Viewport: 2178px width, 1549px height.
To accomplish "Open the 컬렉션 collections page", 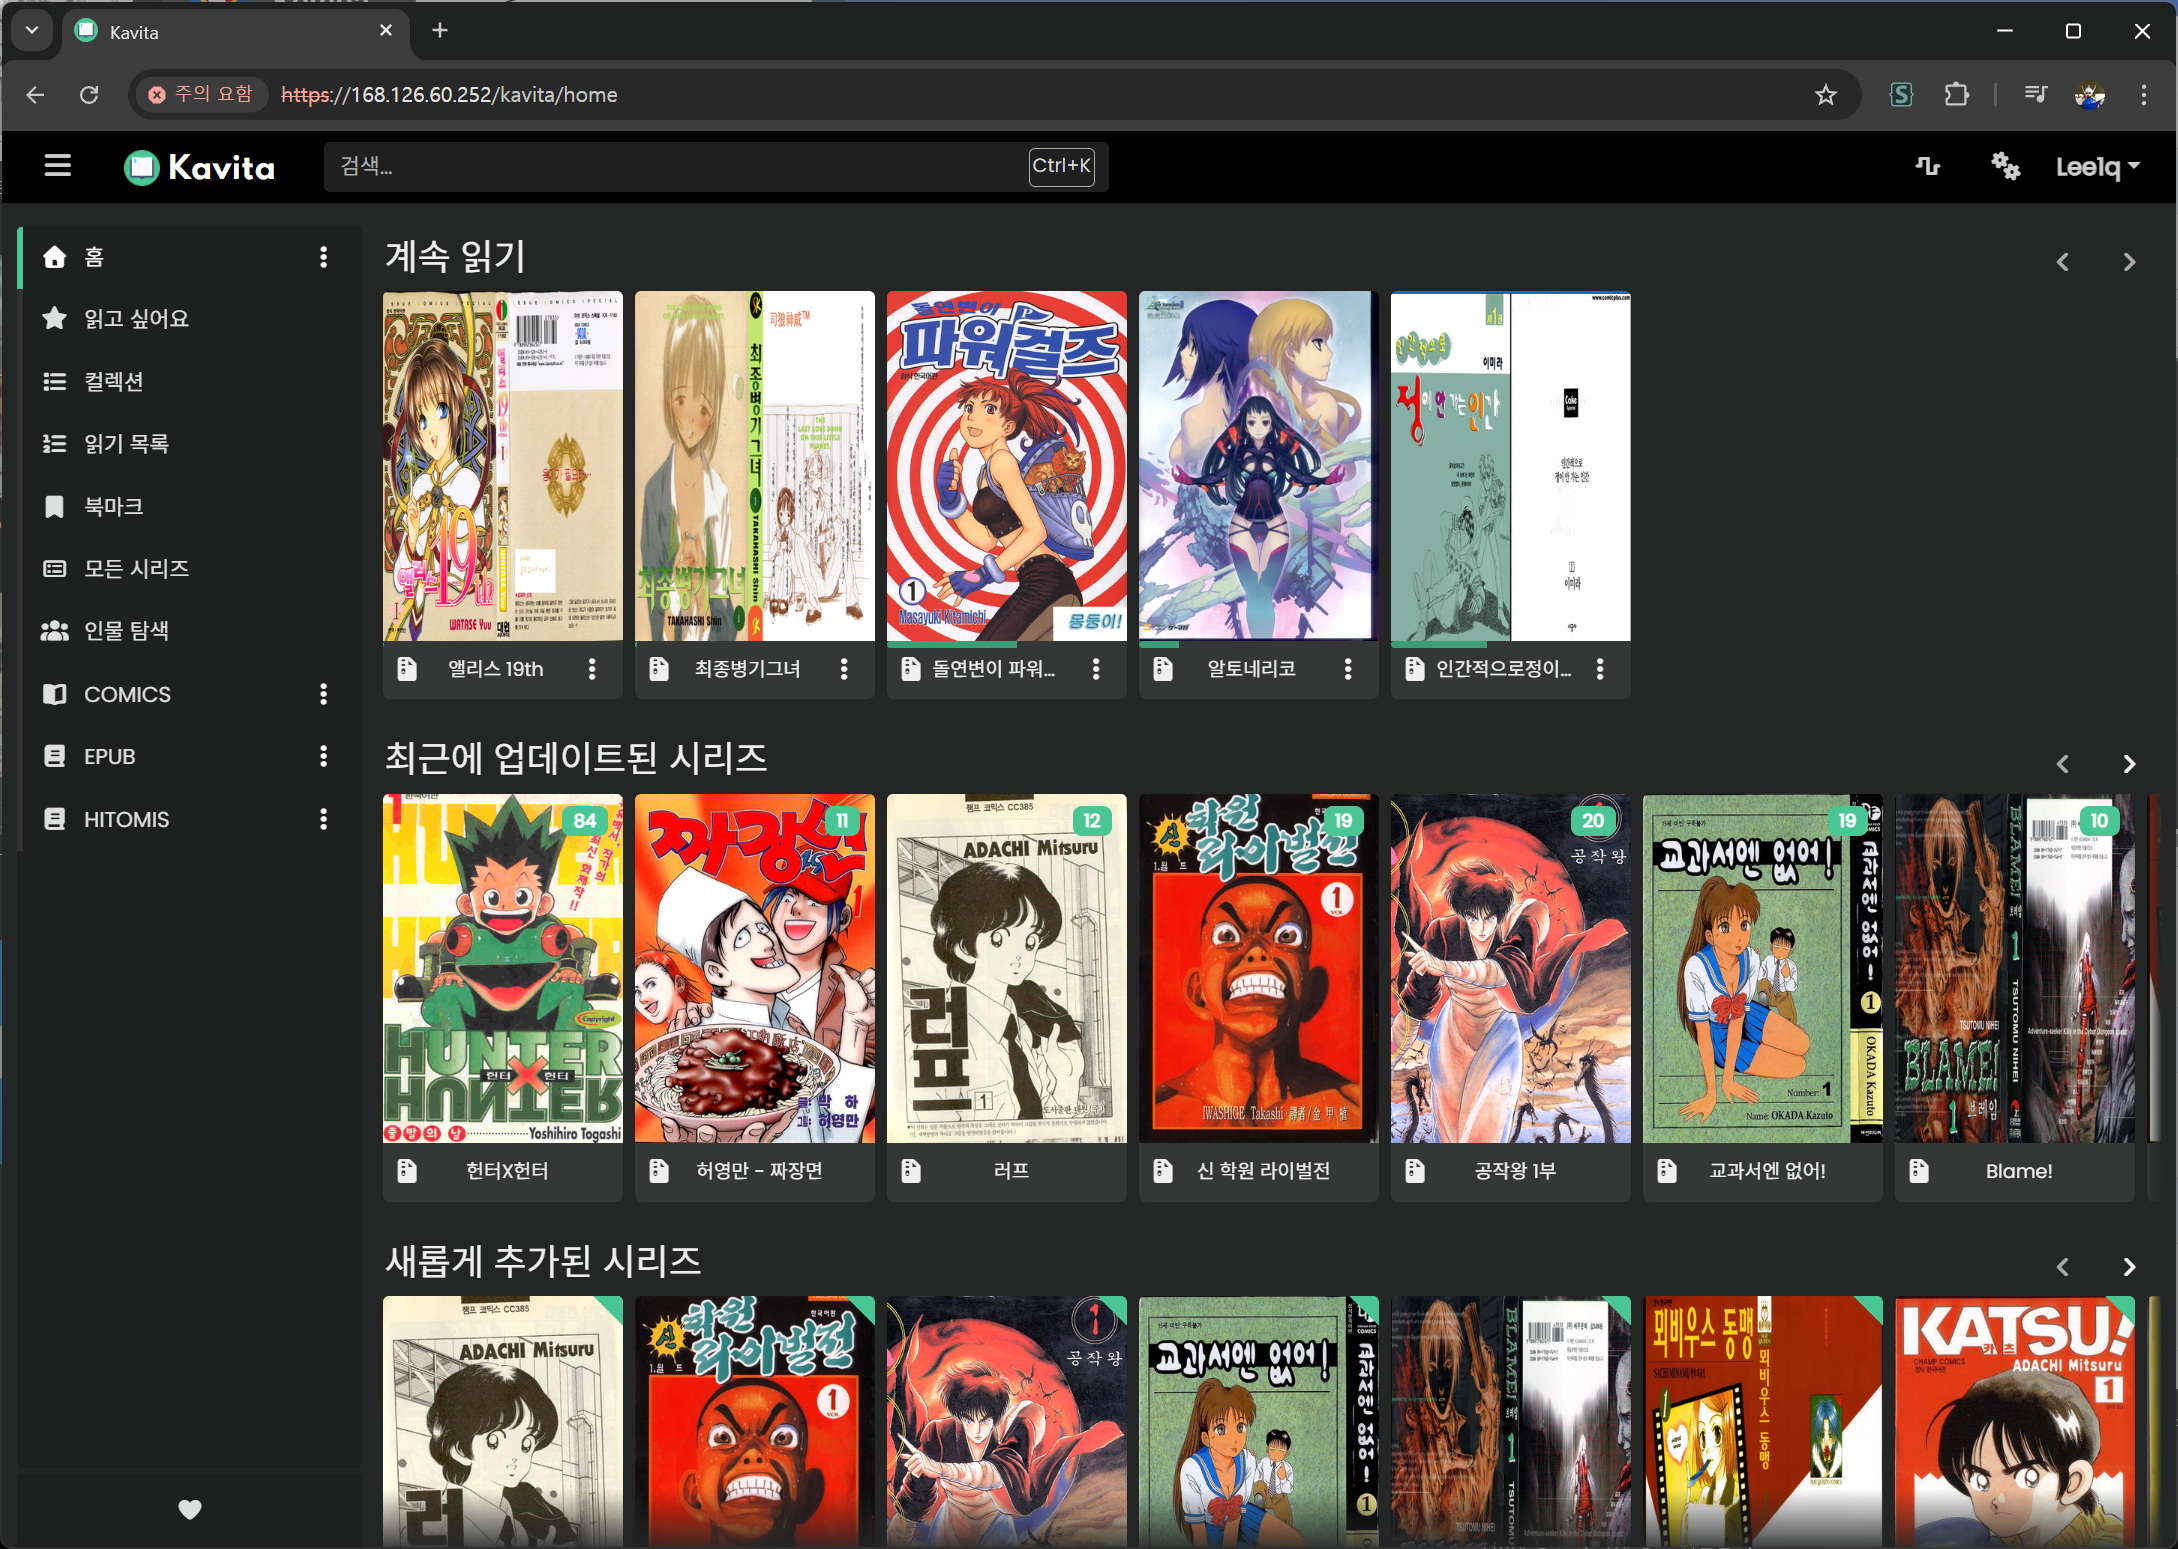I will [113, 381].
